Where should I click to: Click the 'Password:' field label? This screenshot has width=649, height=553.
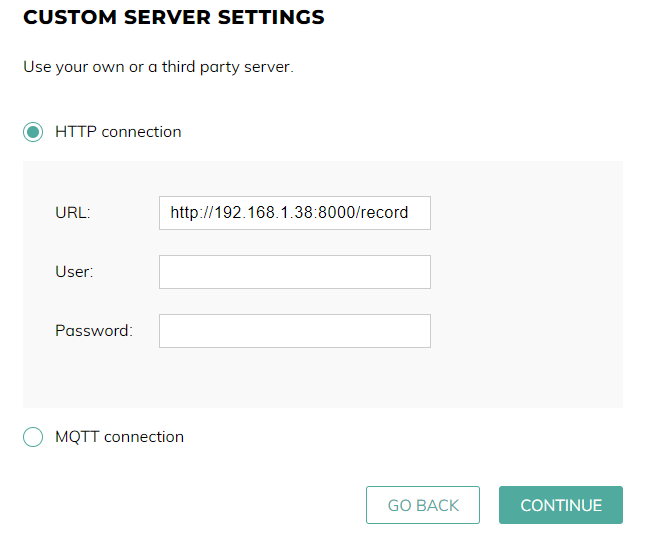click(x=94, y=331)
